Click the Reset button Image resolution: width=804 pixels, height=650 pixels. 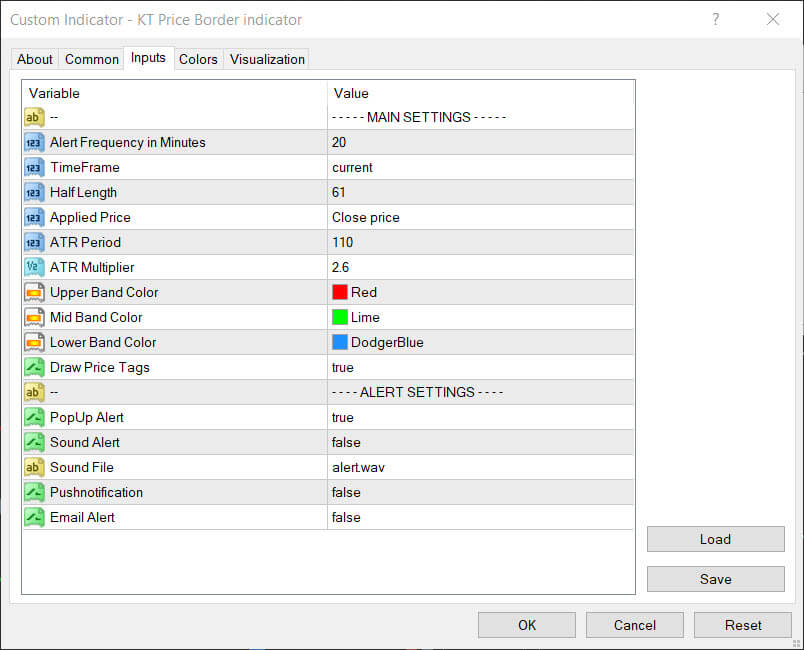(x=743, y=625)
